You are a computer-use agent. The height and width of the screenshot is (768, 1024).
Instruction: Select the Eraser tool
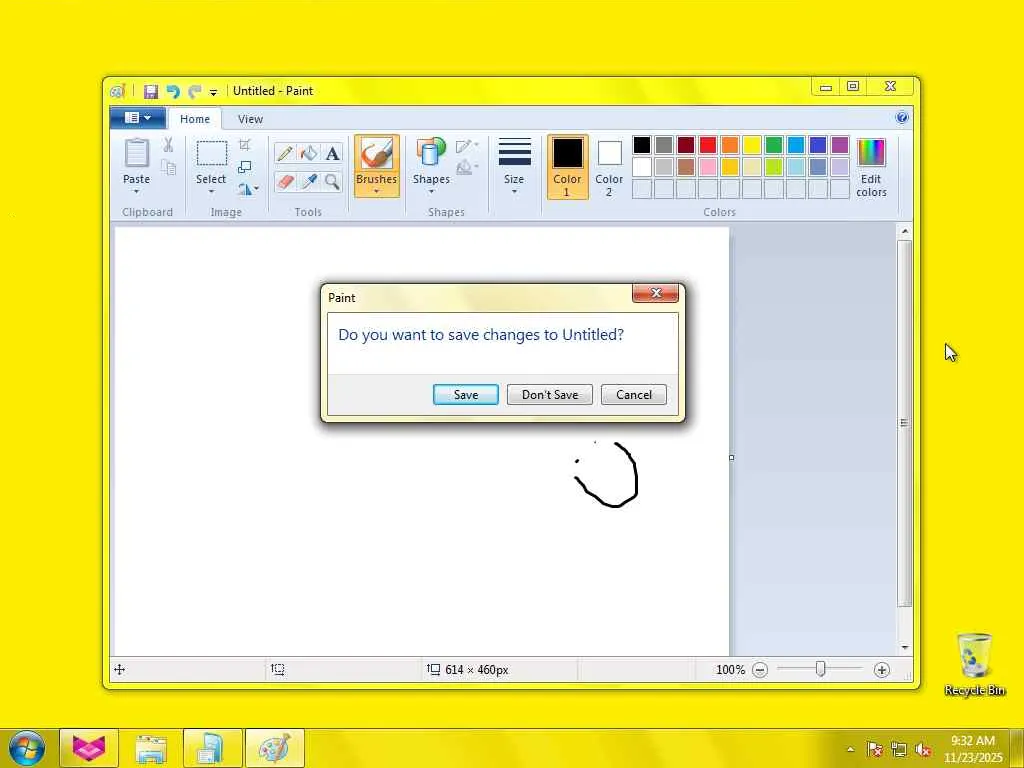coord(285,182)
